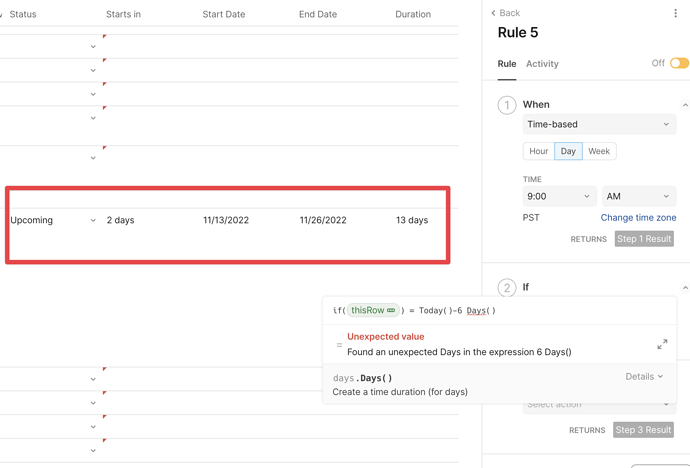This screenshot has height=468, width=690.
Task: Switch to the Activity tab
Action: (542, 64)
